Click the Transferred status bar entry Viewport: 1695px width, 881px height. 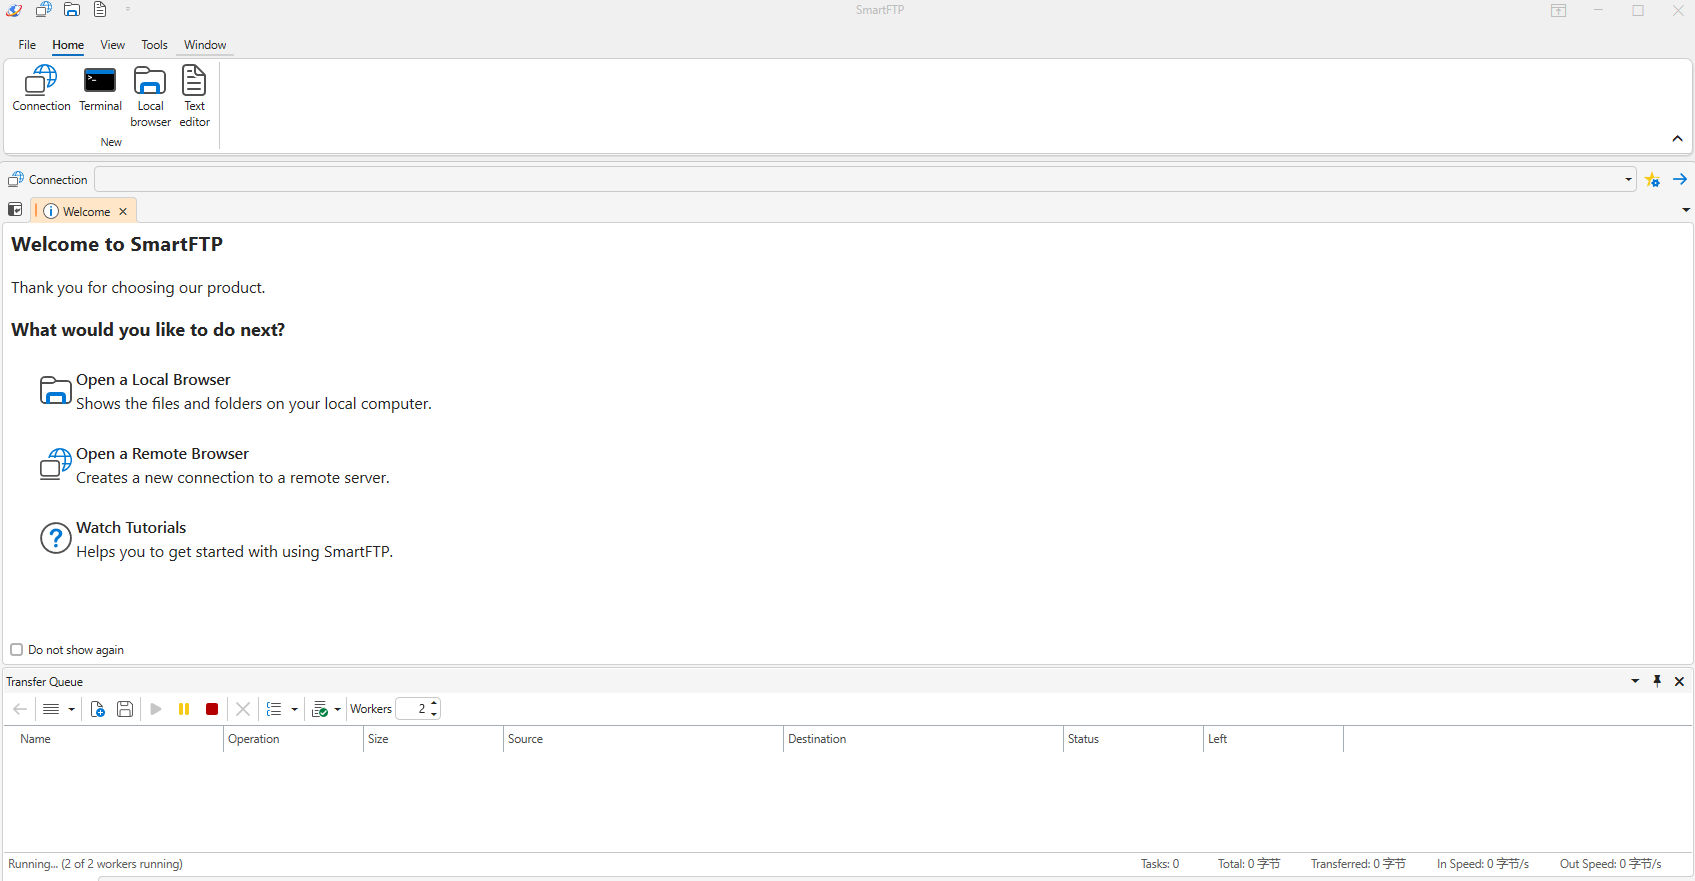(x=1358, y=864)
